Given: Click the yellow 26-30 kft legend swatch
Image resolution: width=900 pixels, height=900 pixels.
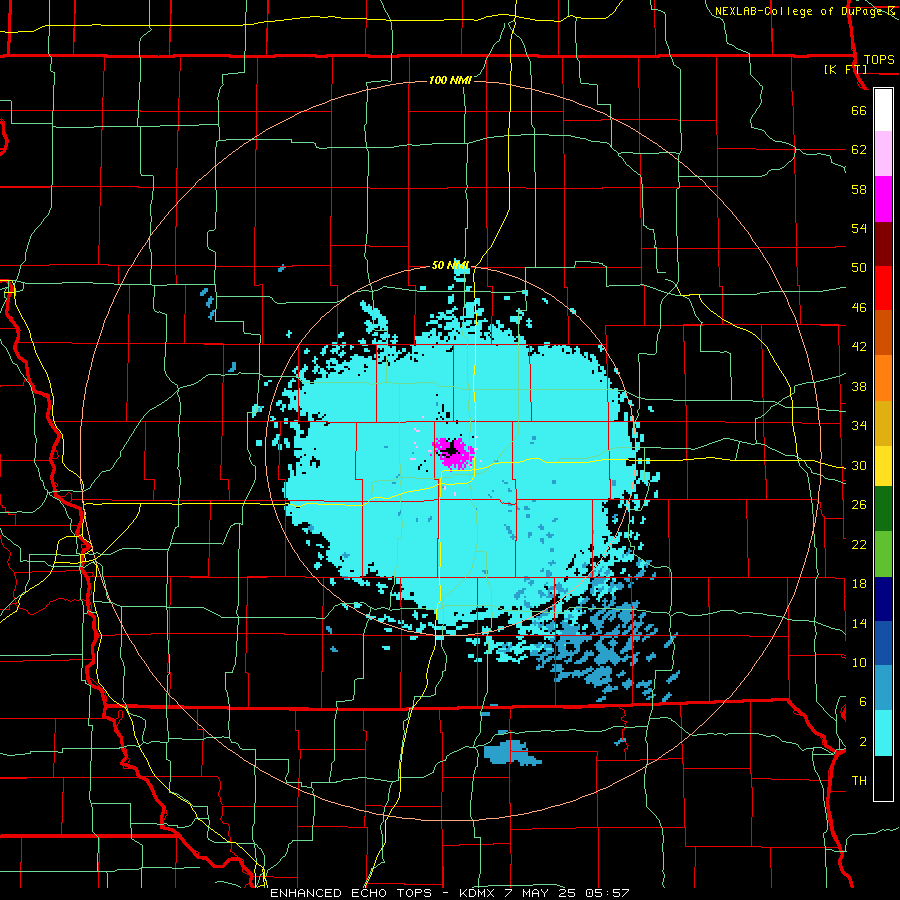Looking at the screenshot, I should tap(883, 466).
